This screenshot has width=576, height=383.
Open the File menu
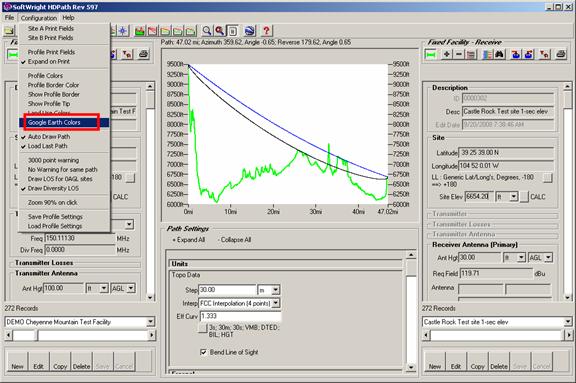[x=9, y=18]
